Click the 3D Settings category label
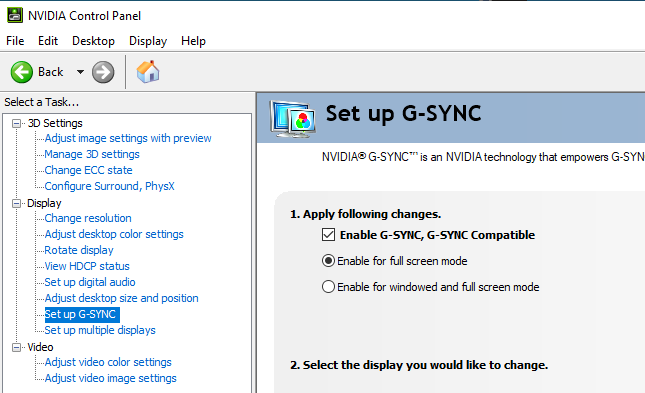645x393 pixels. click(55, 123)
